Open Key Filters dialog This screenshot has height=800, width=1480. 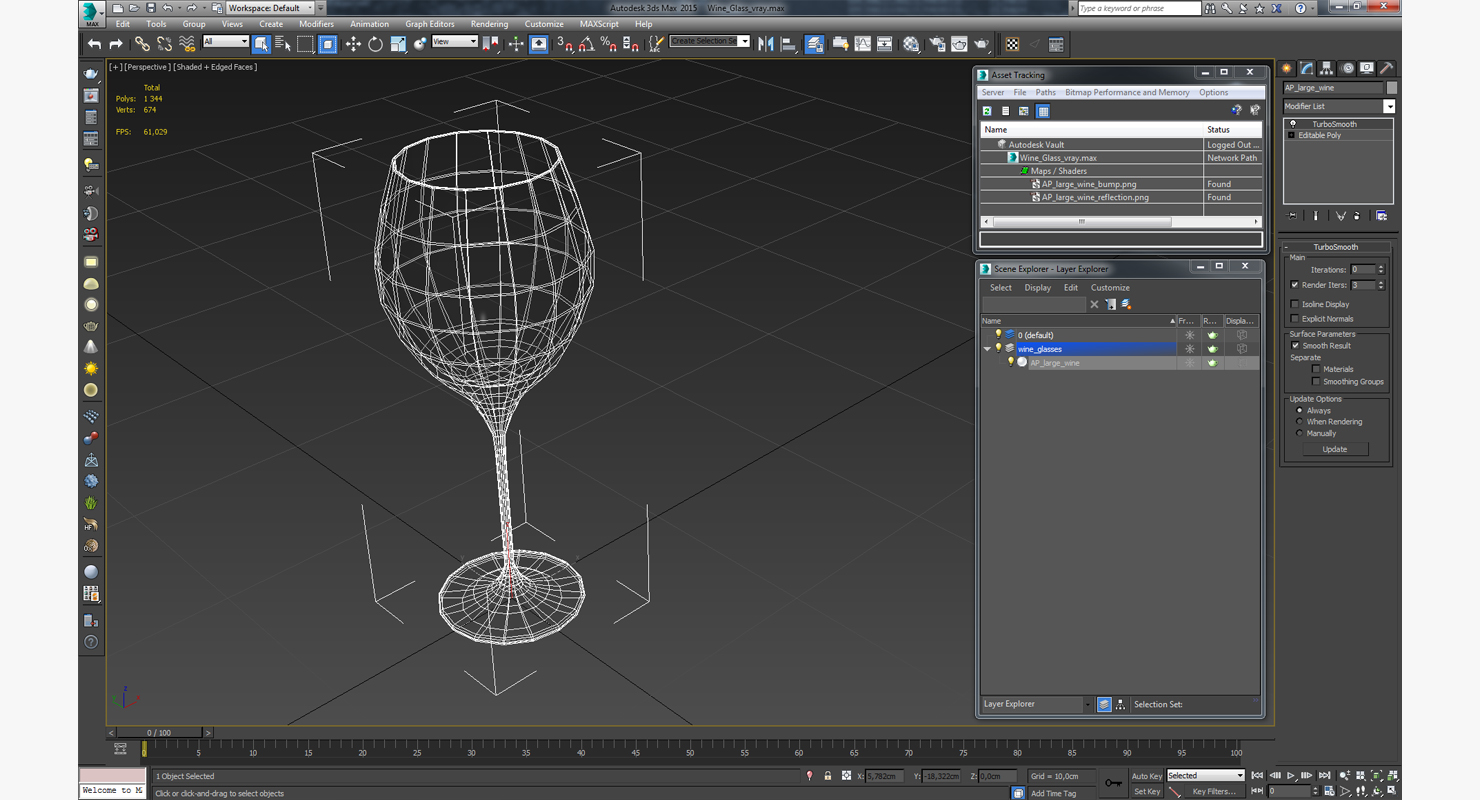point(1213,791)
